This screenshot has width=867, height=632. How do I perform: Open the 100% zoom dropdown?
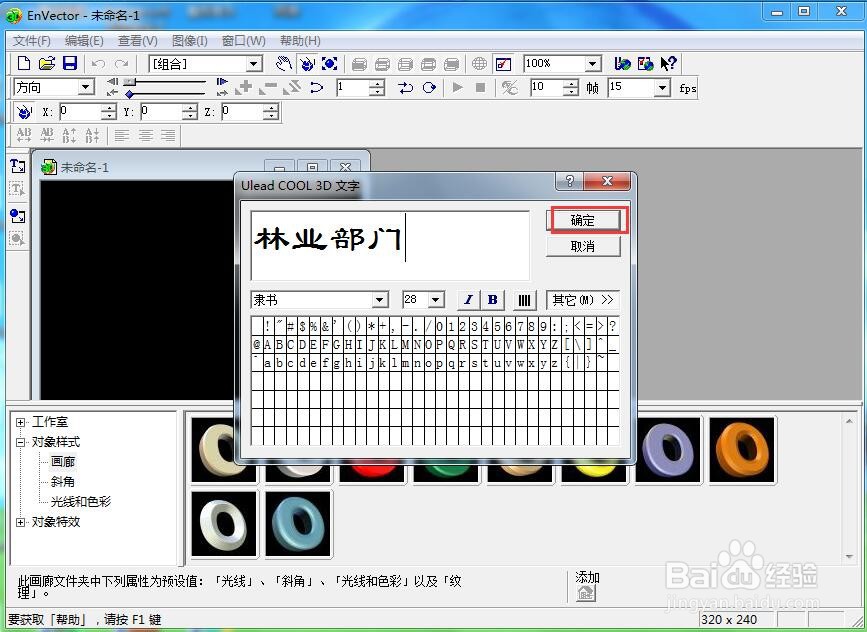coord(592,64)
